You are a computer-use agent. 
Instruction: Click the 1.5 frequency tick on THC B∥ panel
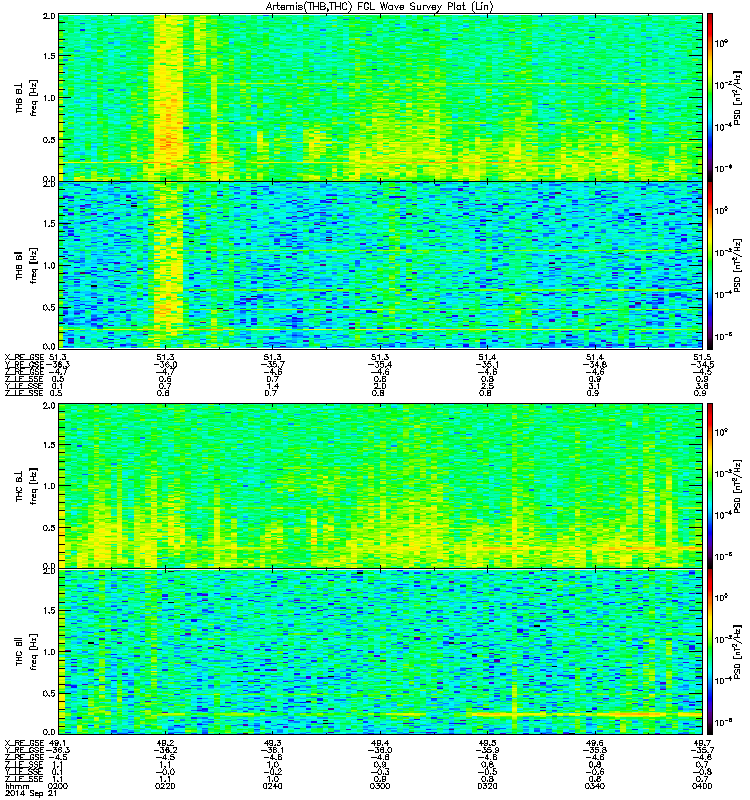(x=49, y=610)
